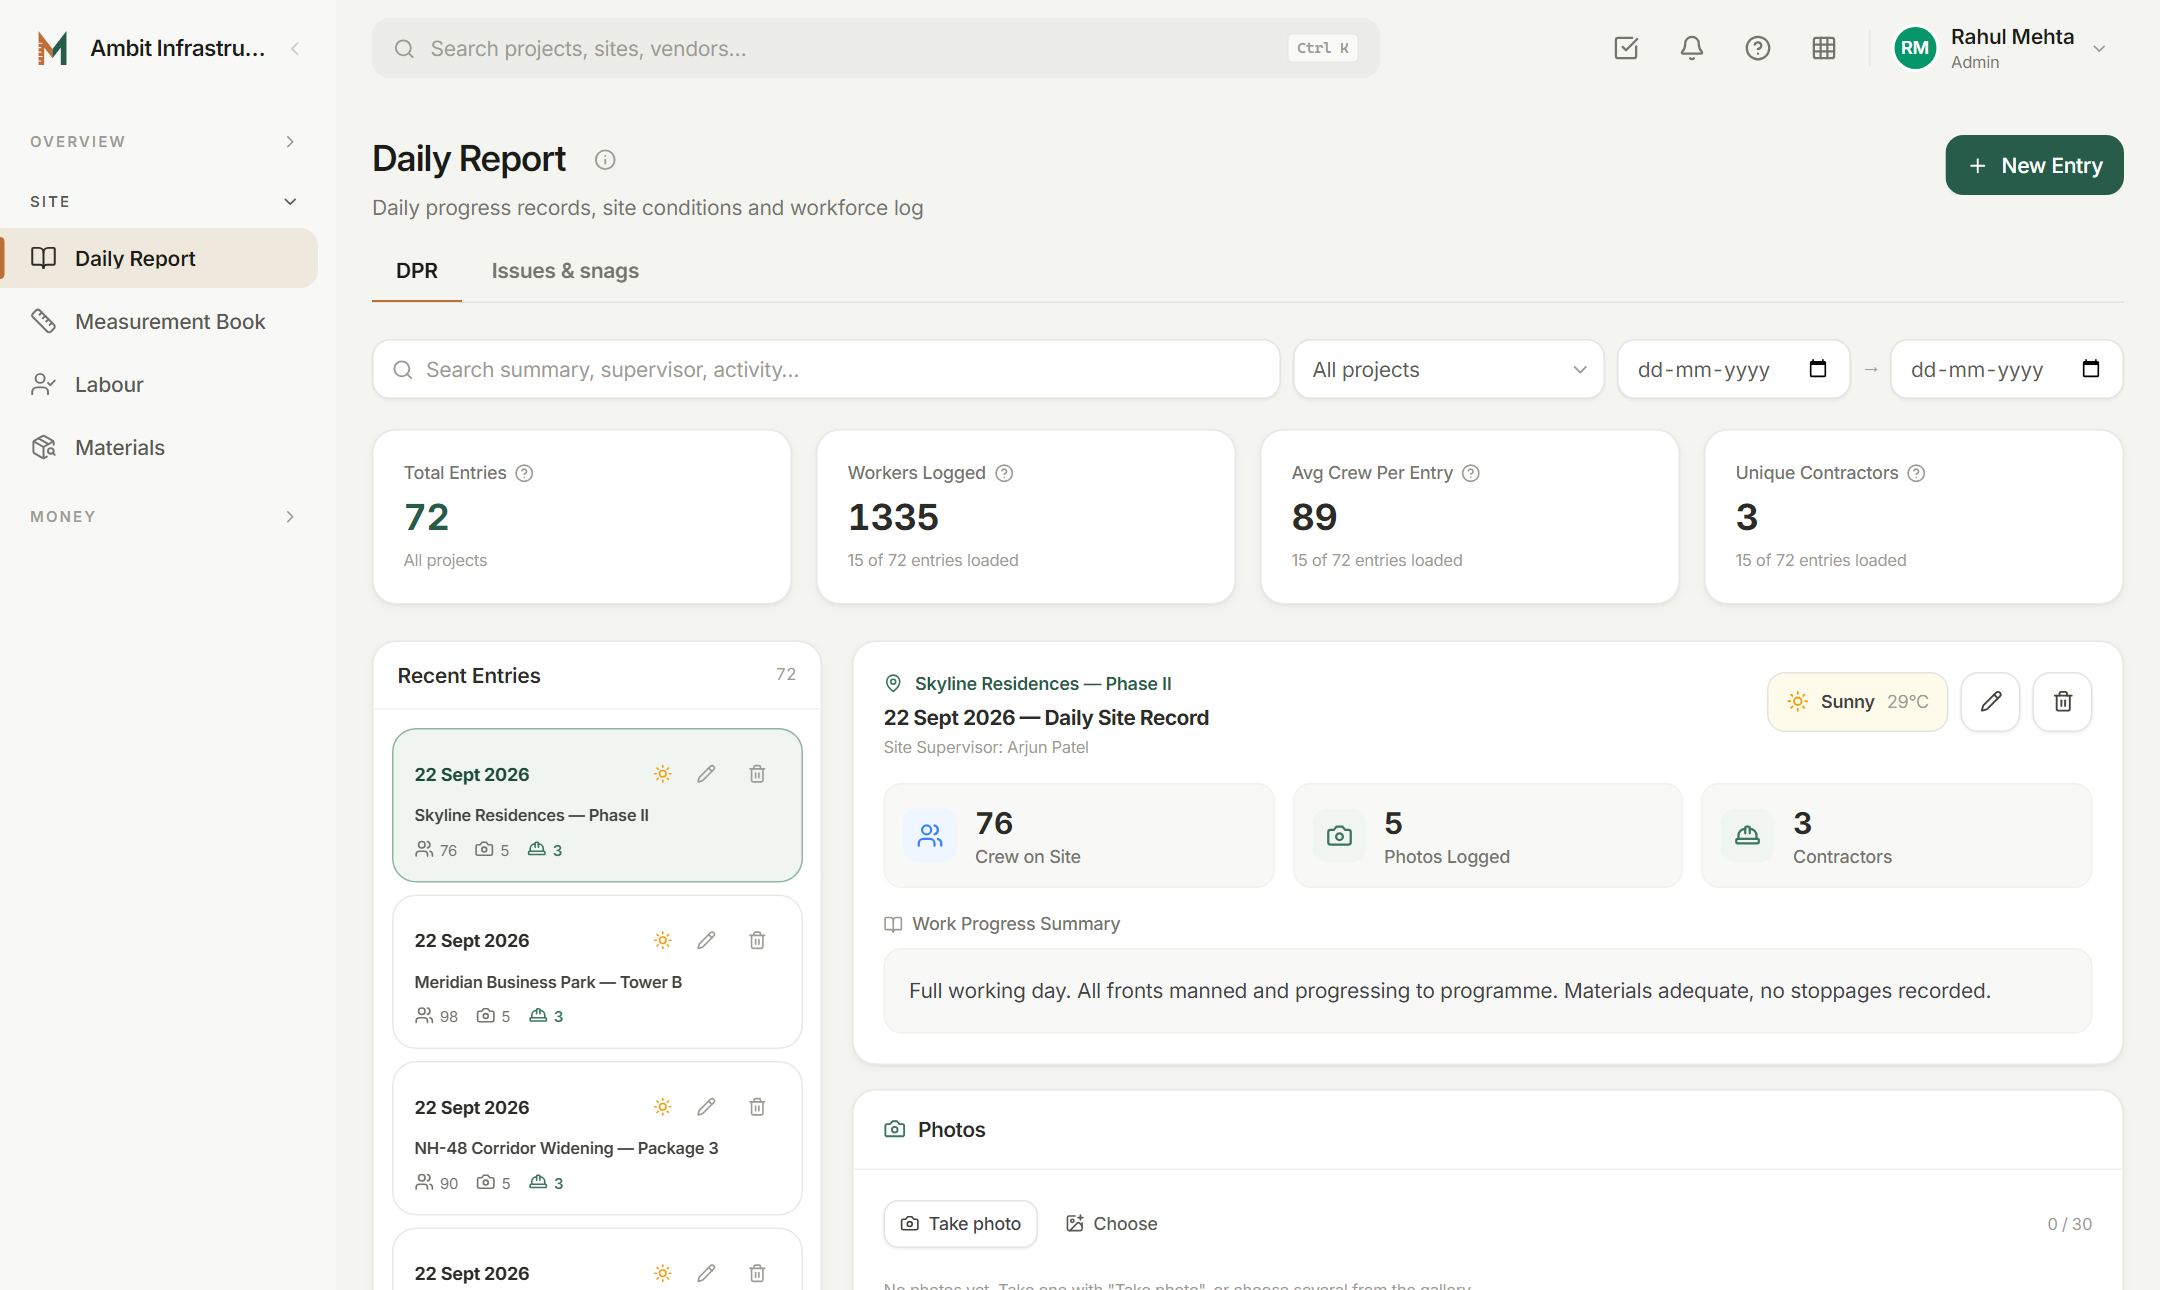Click help icon next to Avg Crew Per Entry
2160x1290 pixels.
tap(1471, 473)
